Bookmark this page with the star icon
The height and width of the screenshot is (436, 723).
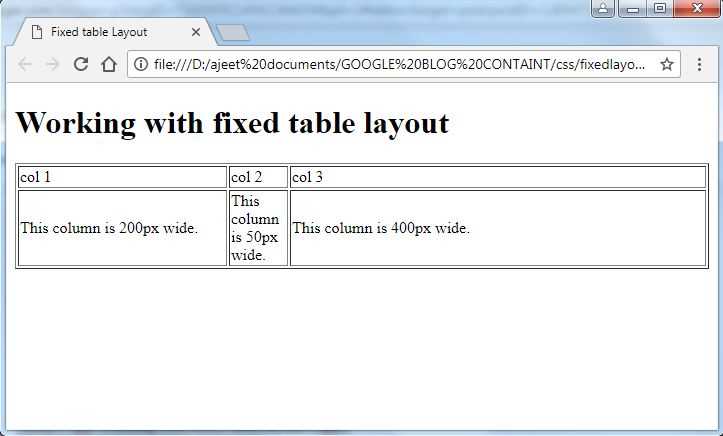click(667, 64)
